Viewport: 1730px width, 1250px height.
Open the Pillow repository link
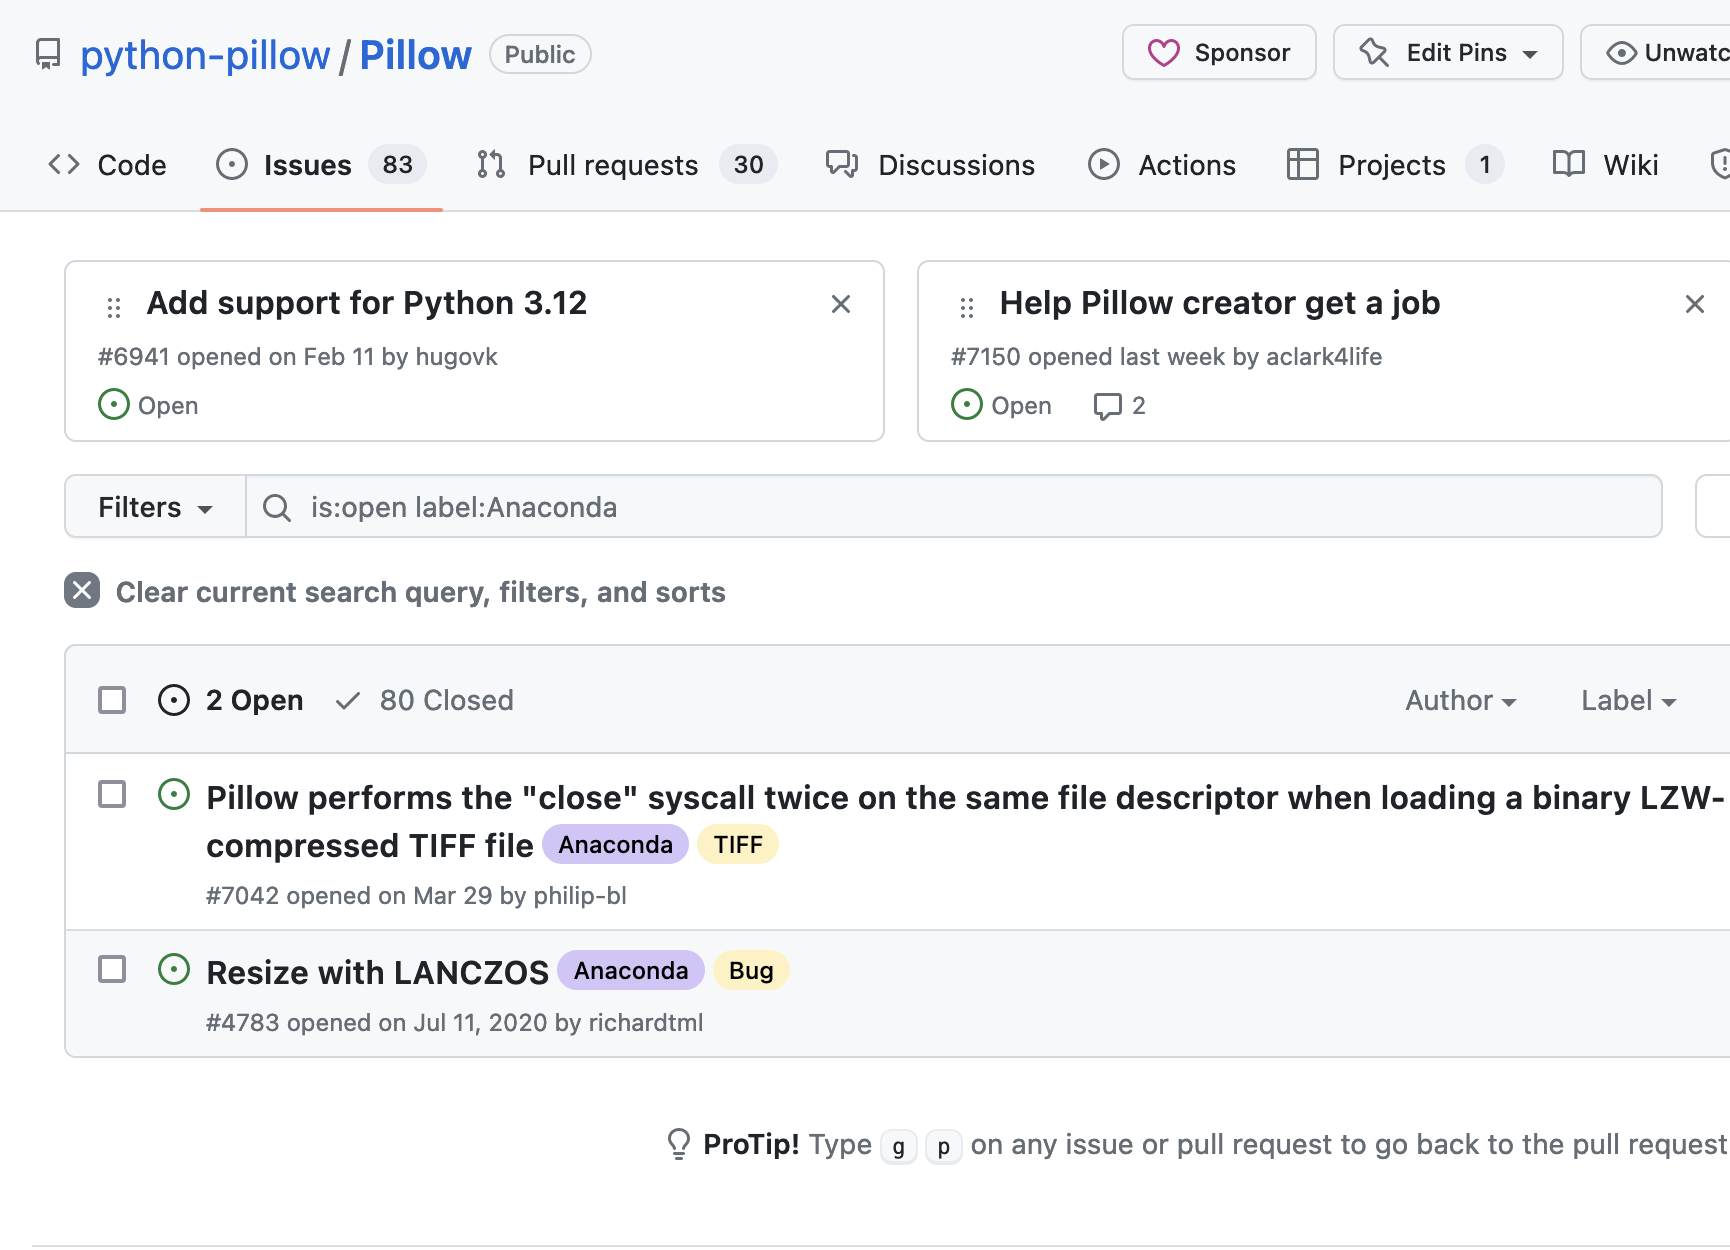415,55
